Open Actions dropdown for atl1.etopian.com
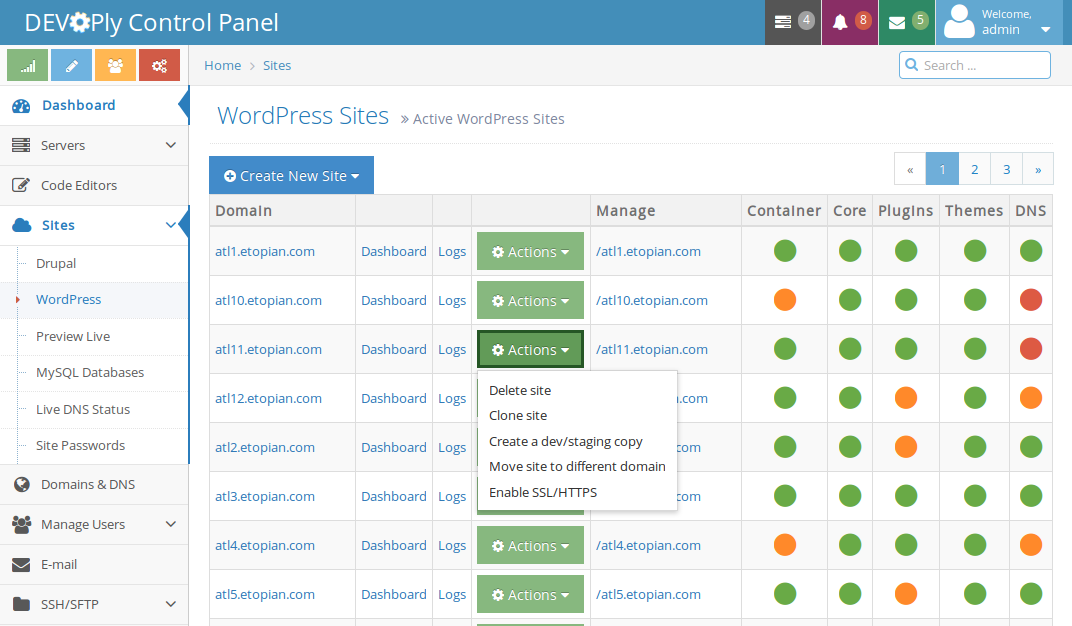The width and height of the screenshot is (1072, 626). (x=530, y=252)
